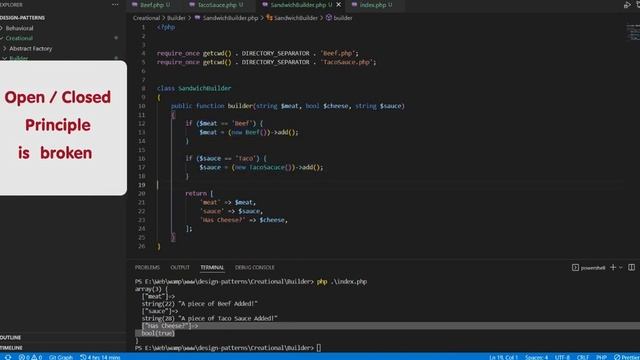Screen dimensions: 640x360
Task: Click the 'bool(true)' terminal output line
Action: click(x=158, y=333)
